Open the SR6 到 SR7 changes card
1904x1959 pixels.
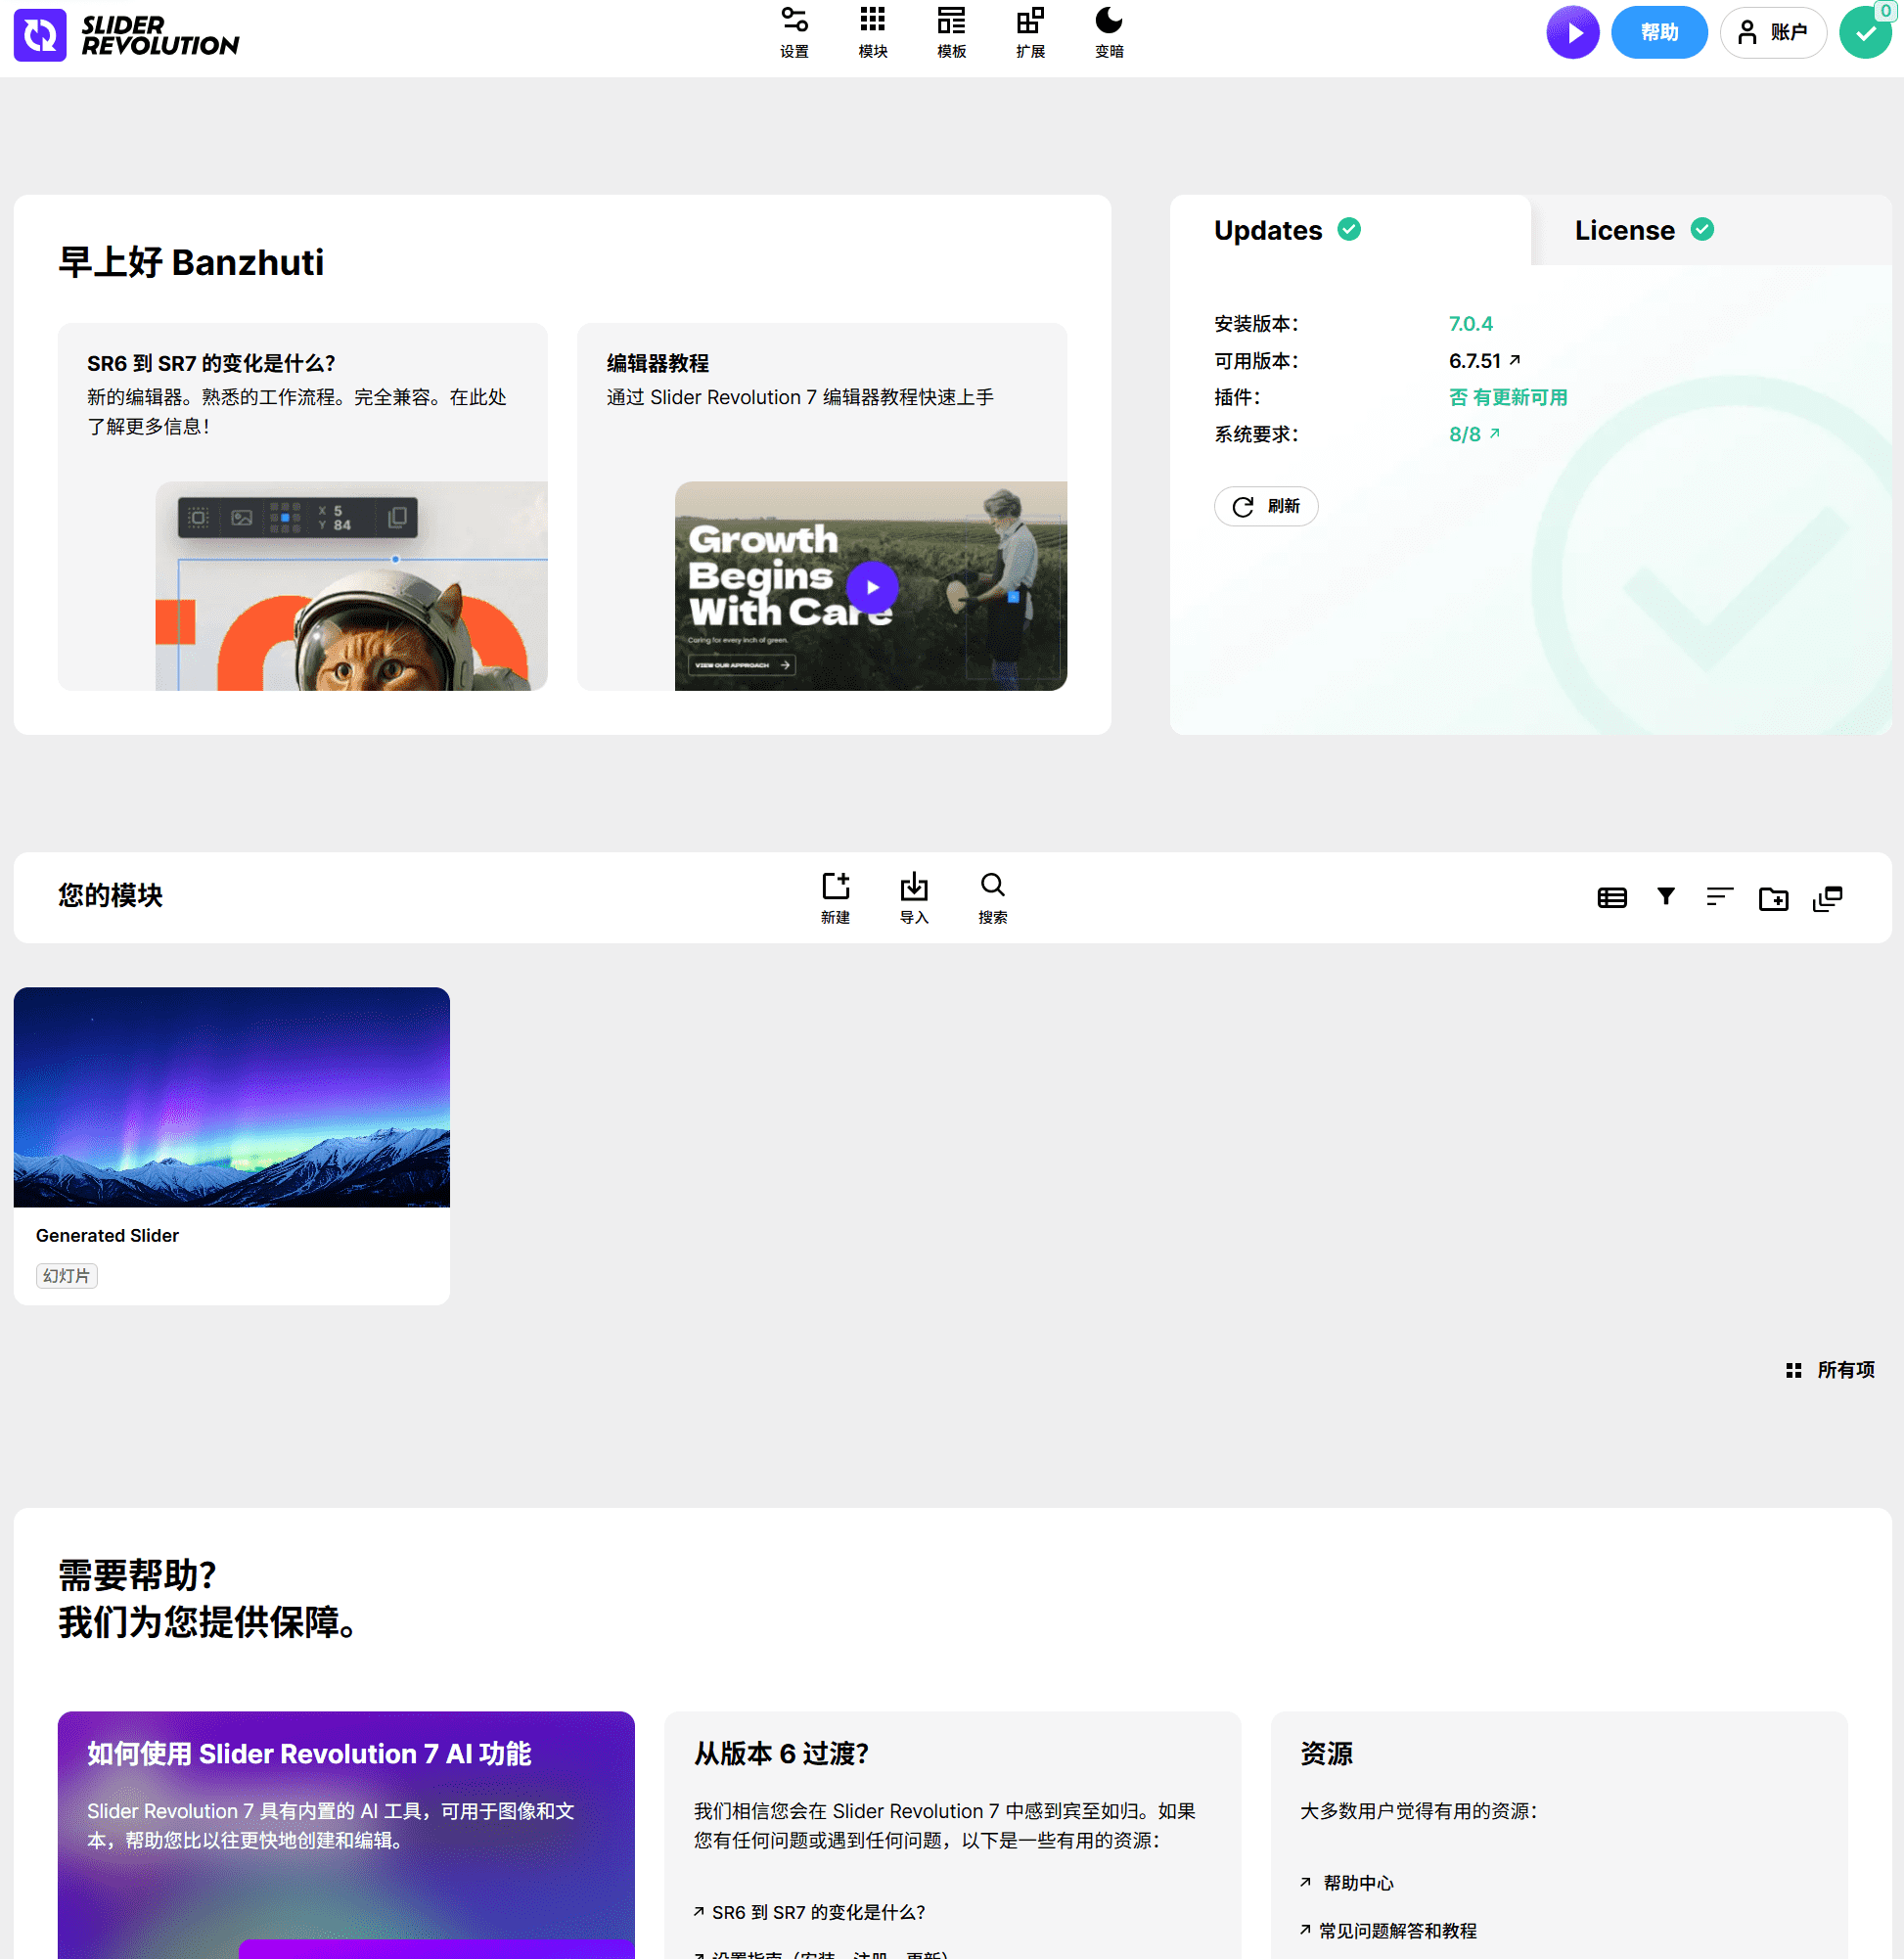(x=303, y=507)
